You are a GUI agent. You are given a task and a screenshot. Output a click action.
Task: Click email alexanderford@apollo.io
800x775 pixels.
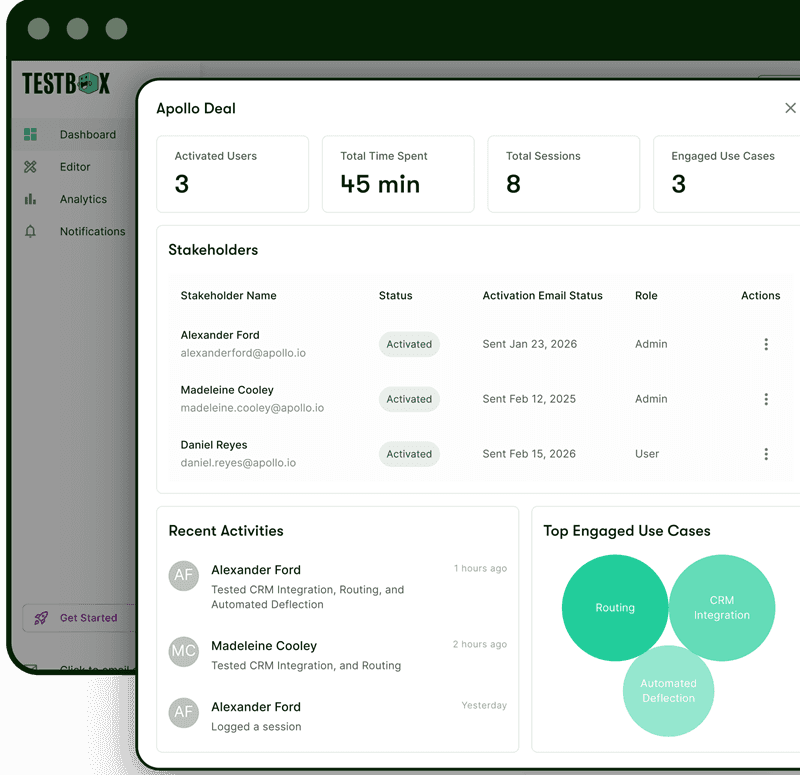(x=243, y=353)
